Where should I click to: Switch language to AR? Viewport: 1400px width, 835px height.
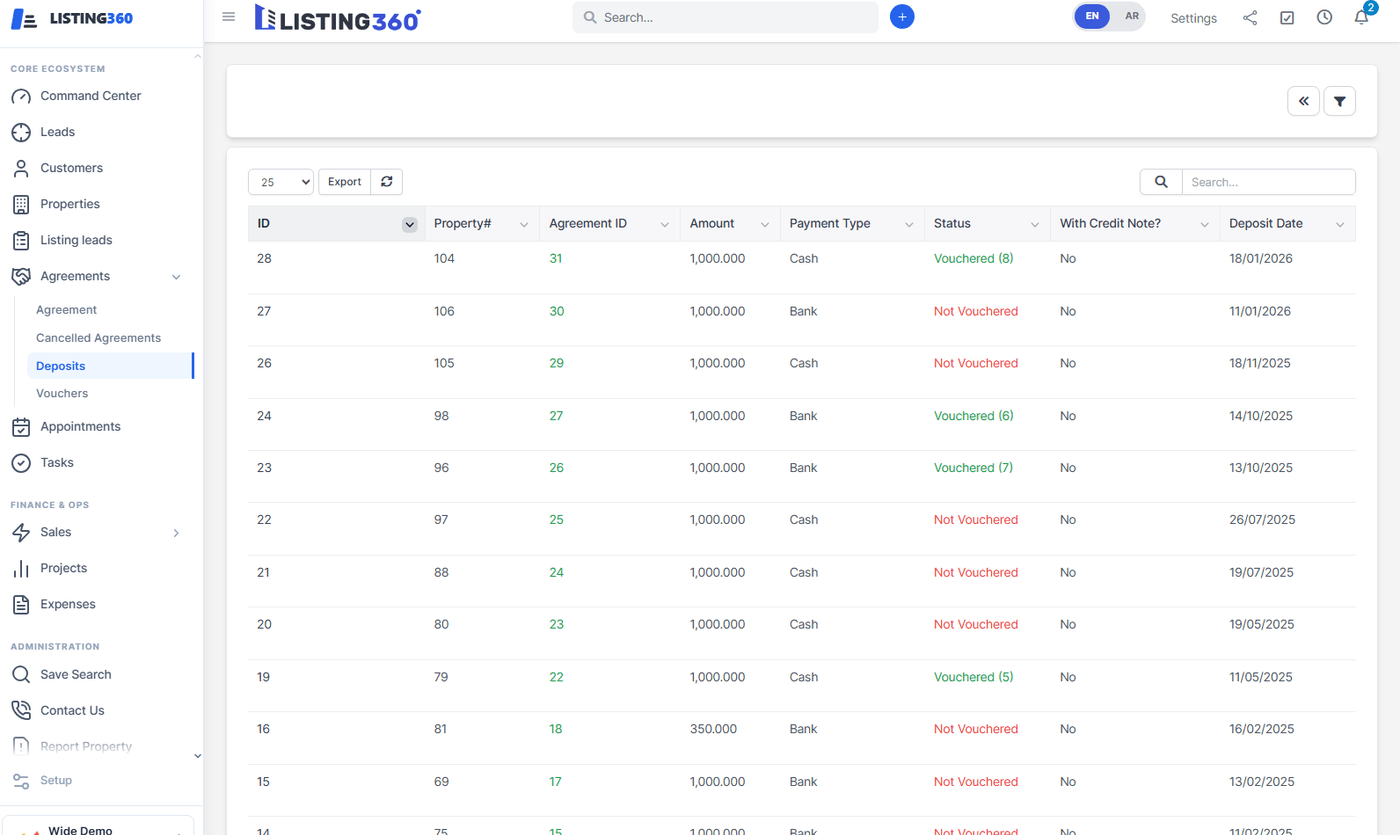click(x=1131, y=17)
